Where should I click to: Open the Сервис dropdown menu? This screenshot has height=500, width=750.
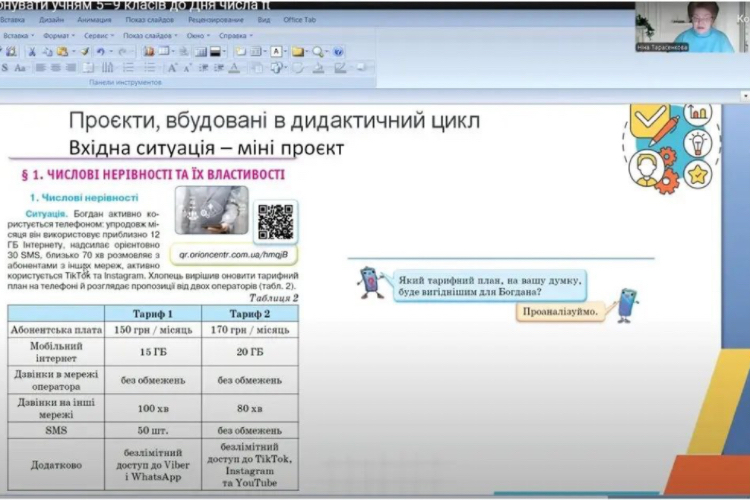coord(94,35)
